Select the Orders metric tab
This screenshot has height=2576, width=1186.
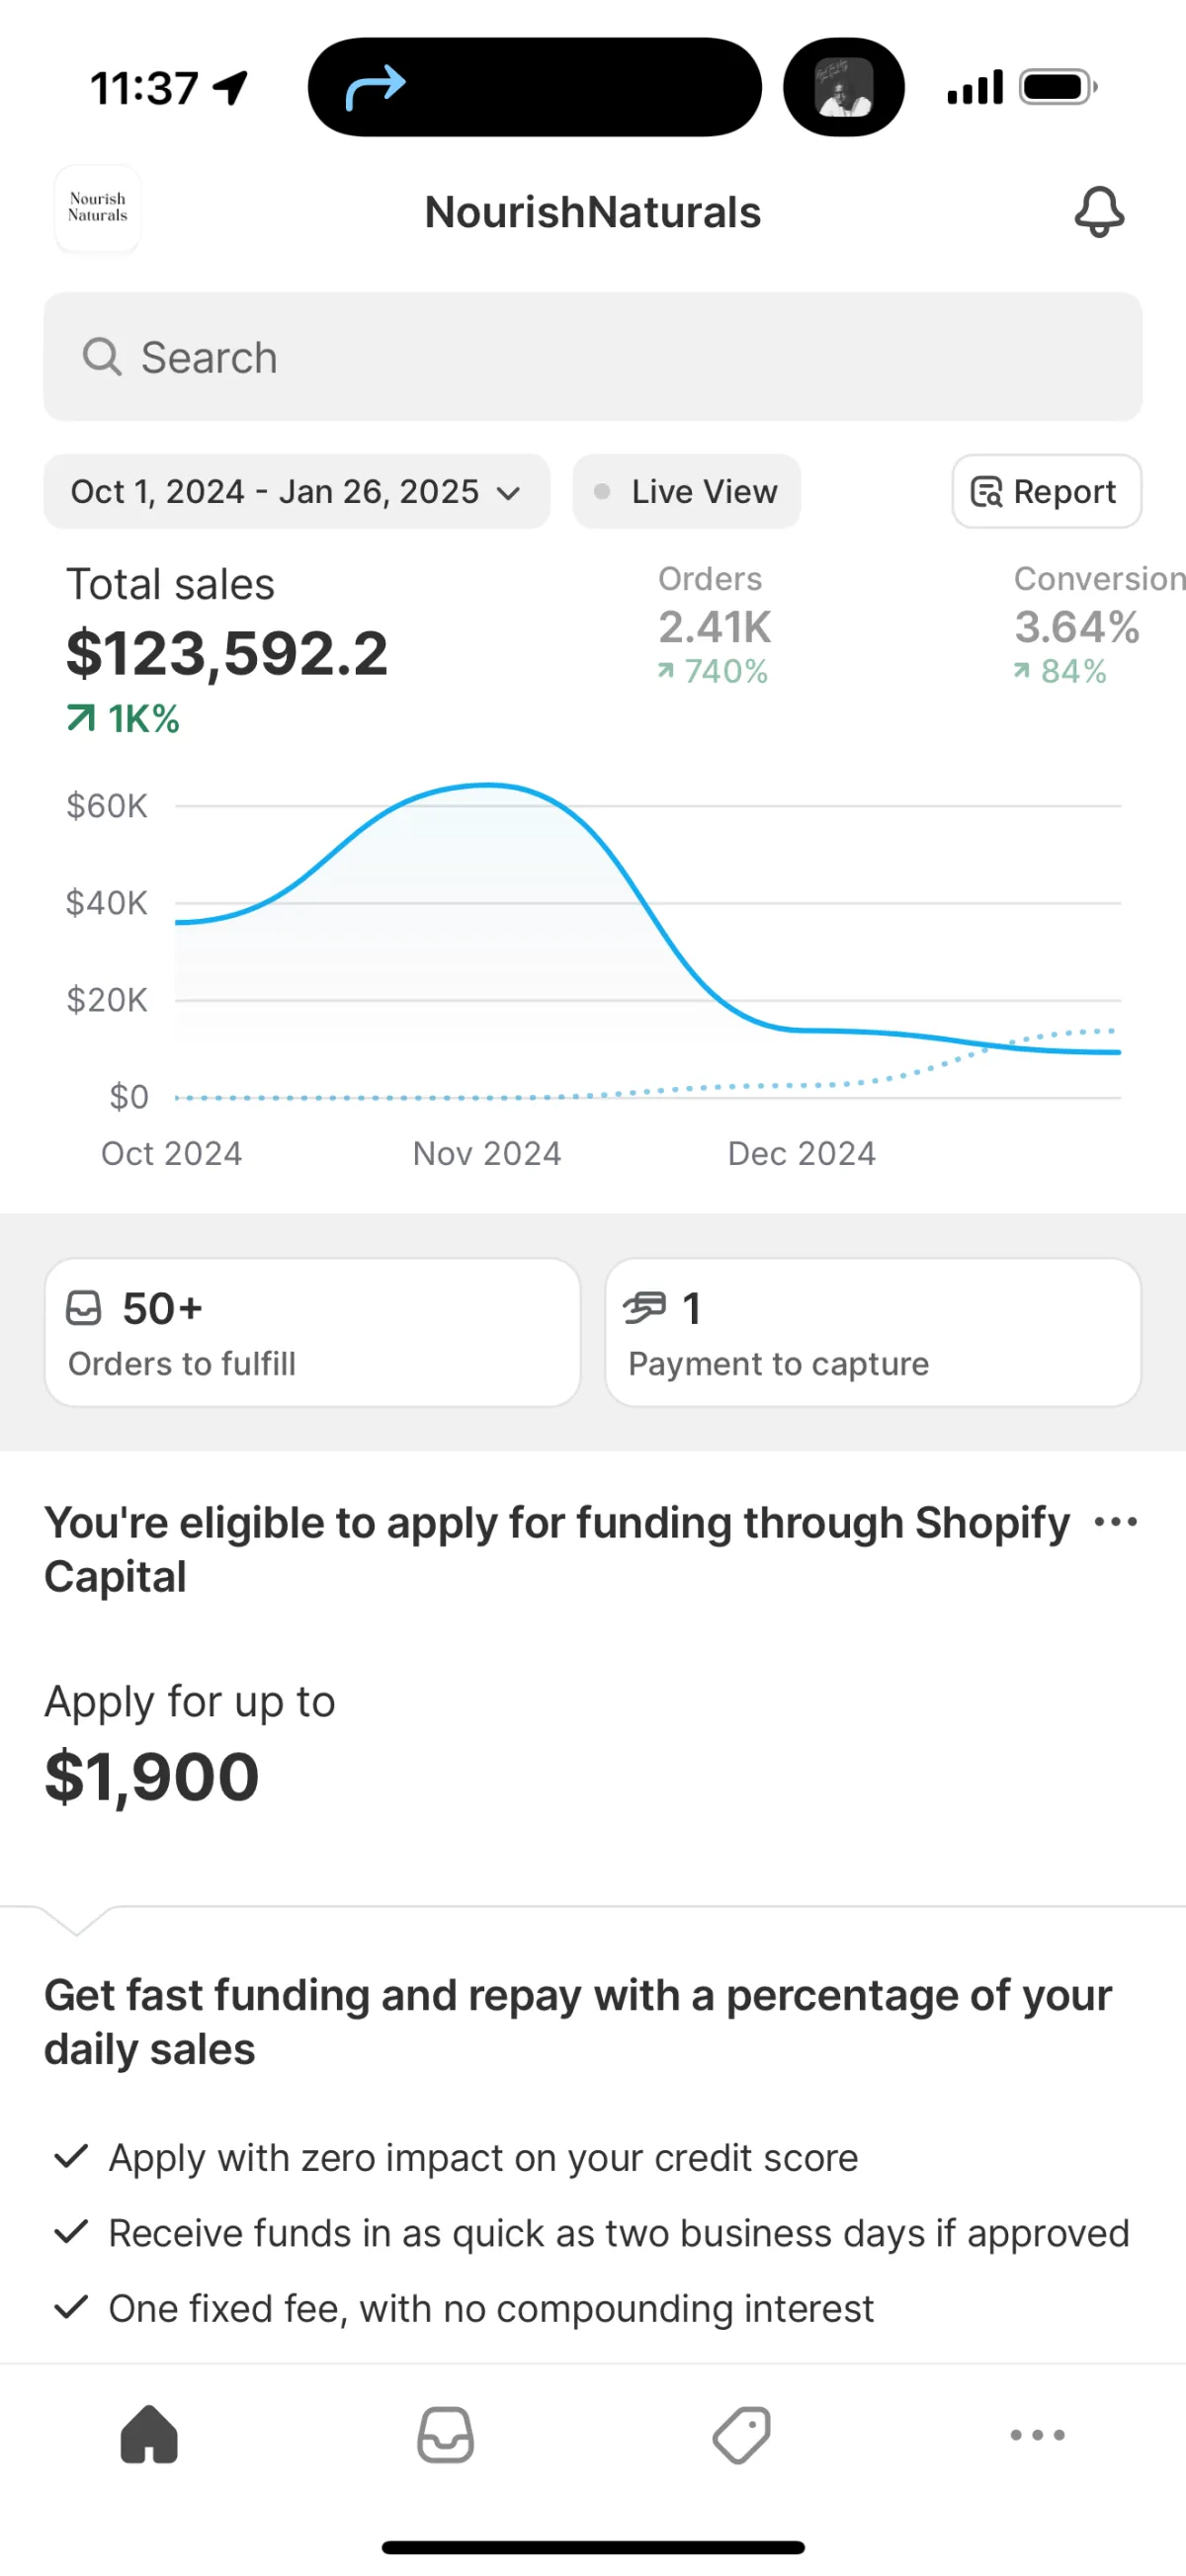point(714,625)
